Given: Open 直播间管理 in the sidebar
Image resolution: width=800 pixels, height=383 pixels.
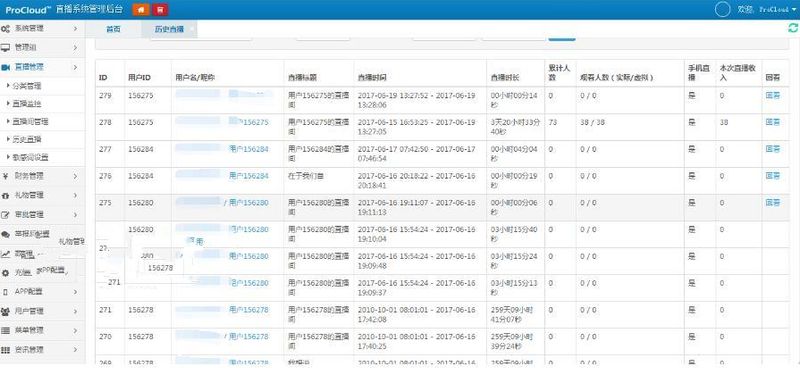Looking at the screenshot, I should point(30,122).
